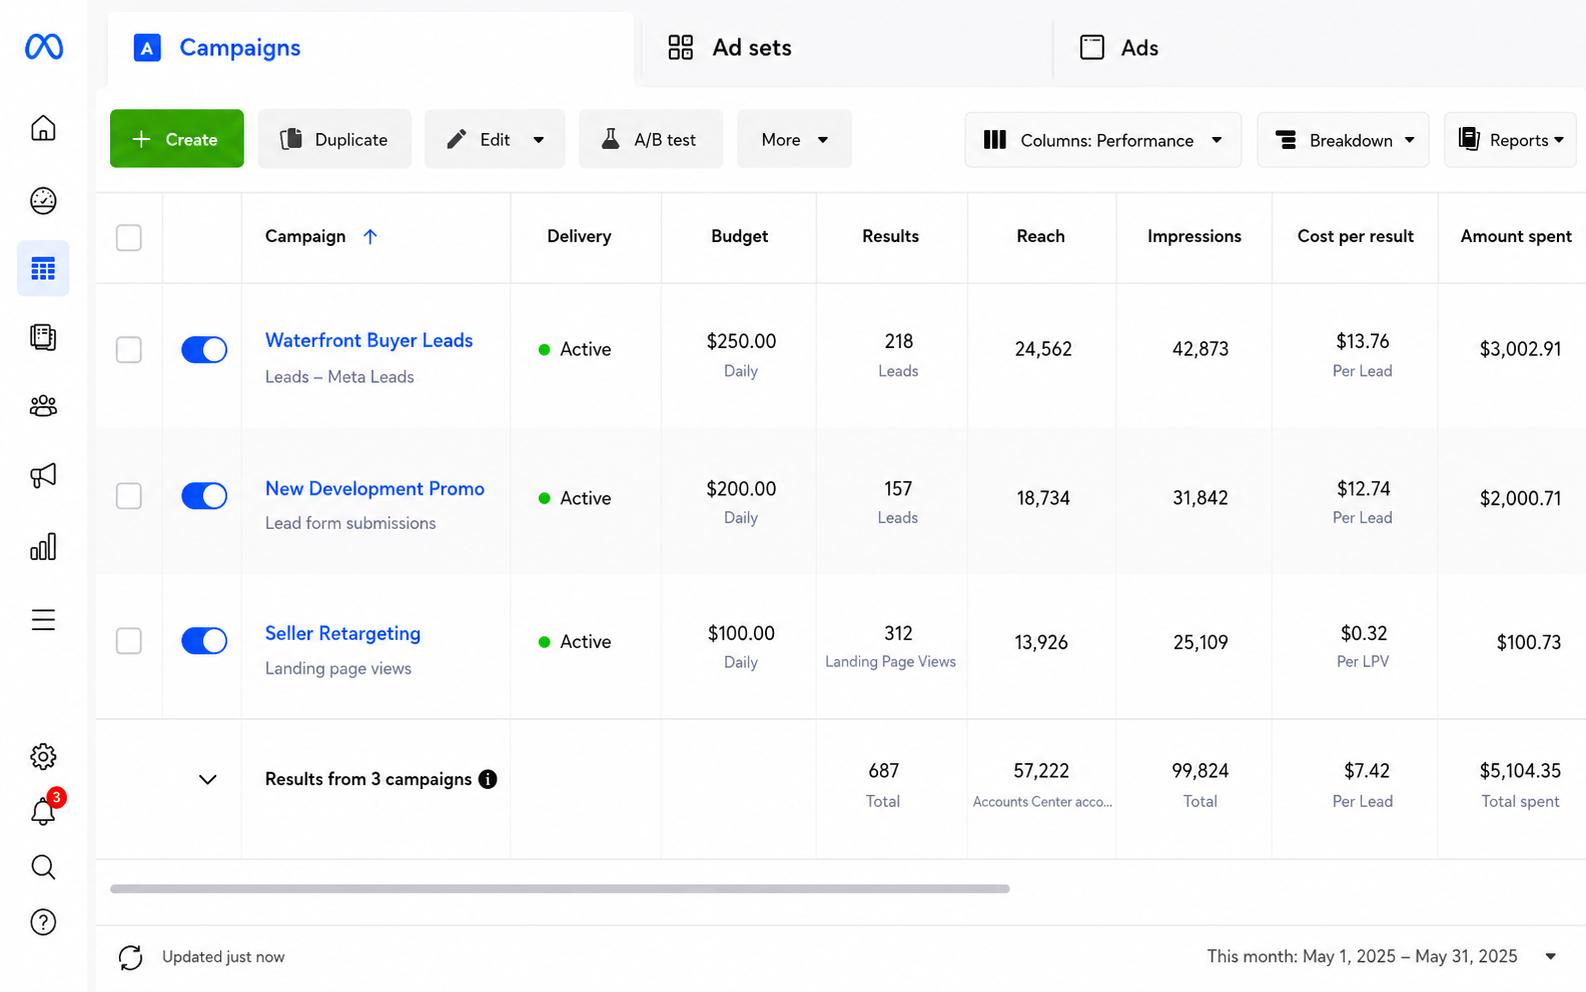Open the Audiences people icon

point(43,406)
